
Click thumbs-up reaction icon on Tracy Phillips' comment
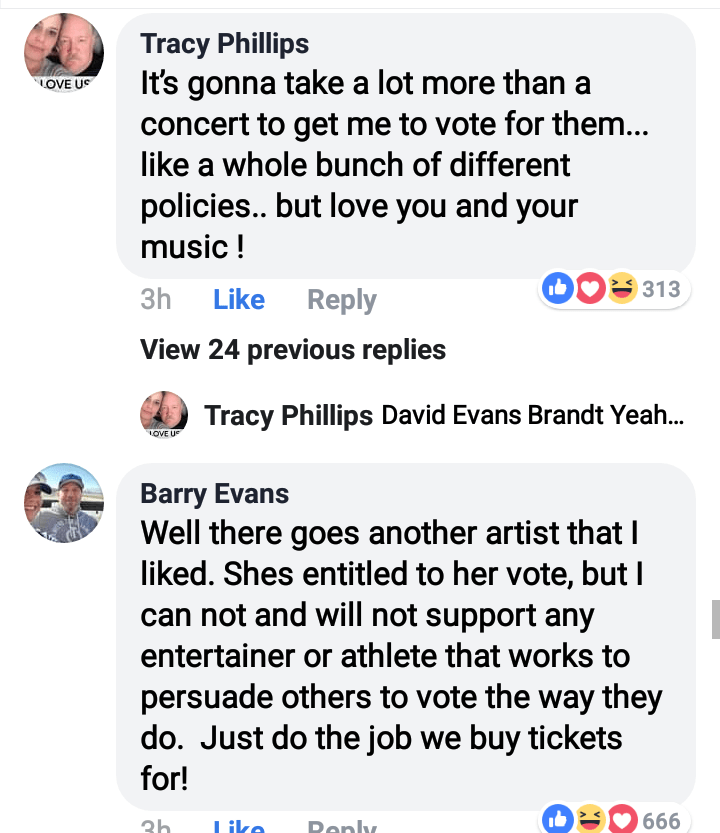coord(557,289)
